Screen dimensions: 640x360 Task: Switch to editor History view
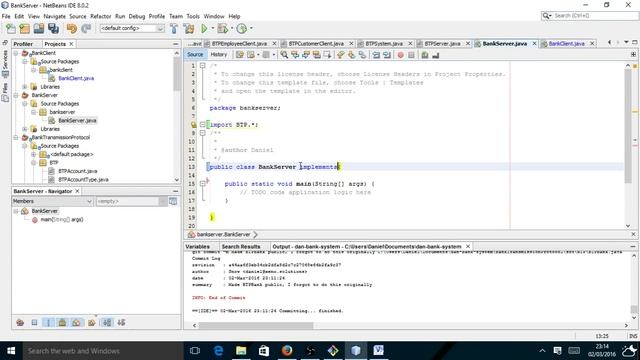click(x=219, y=55)
